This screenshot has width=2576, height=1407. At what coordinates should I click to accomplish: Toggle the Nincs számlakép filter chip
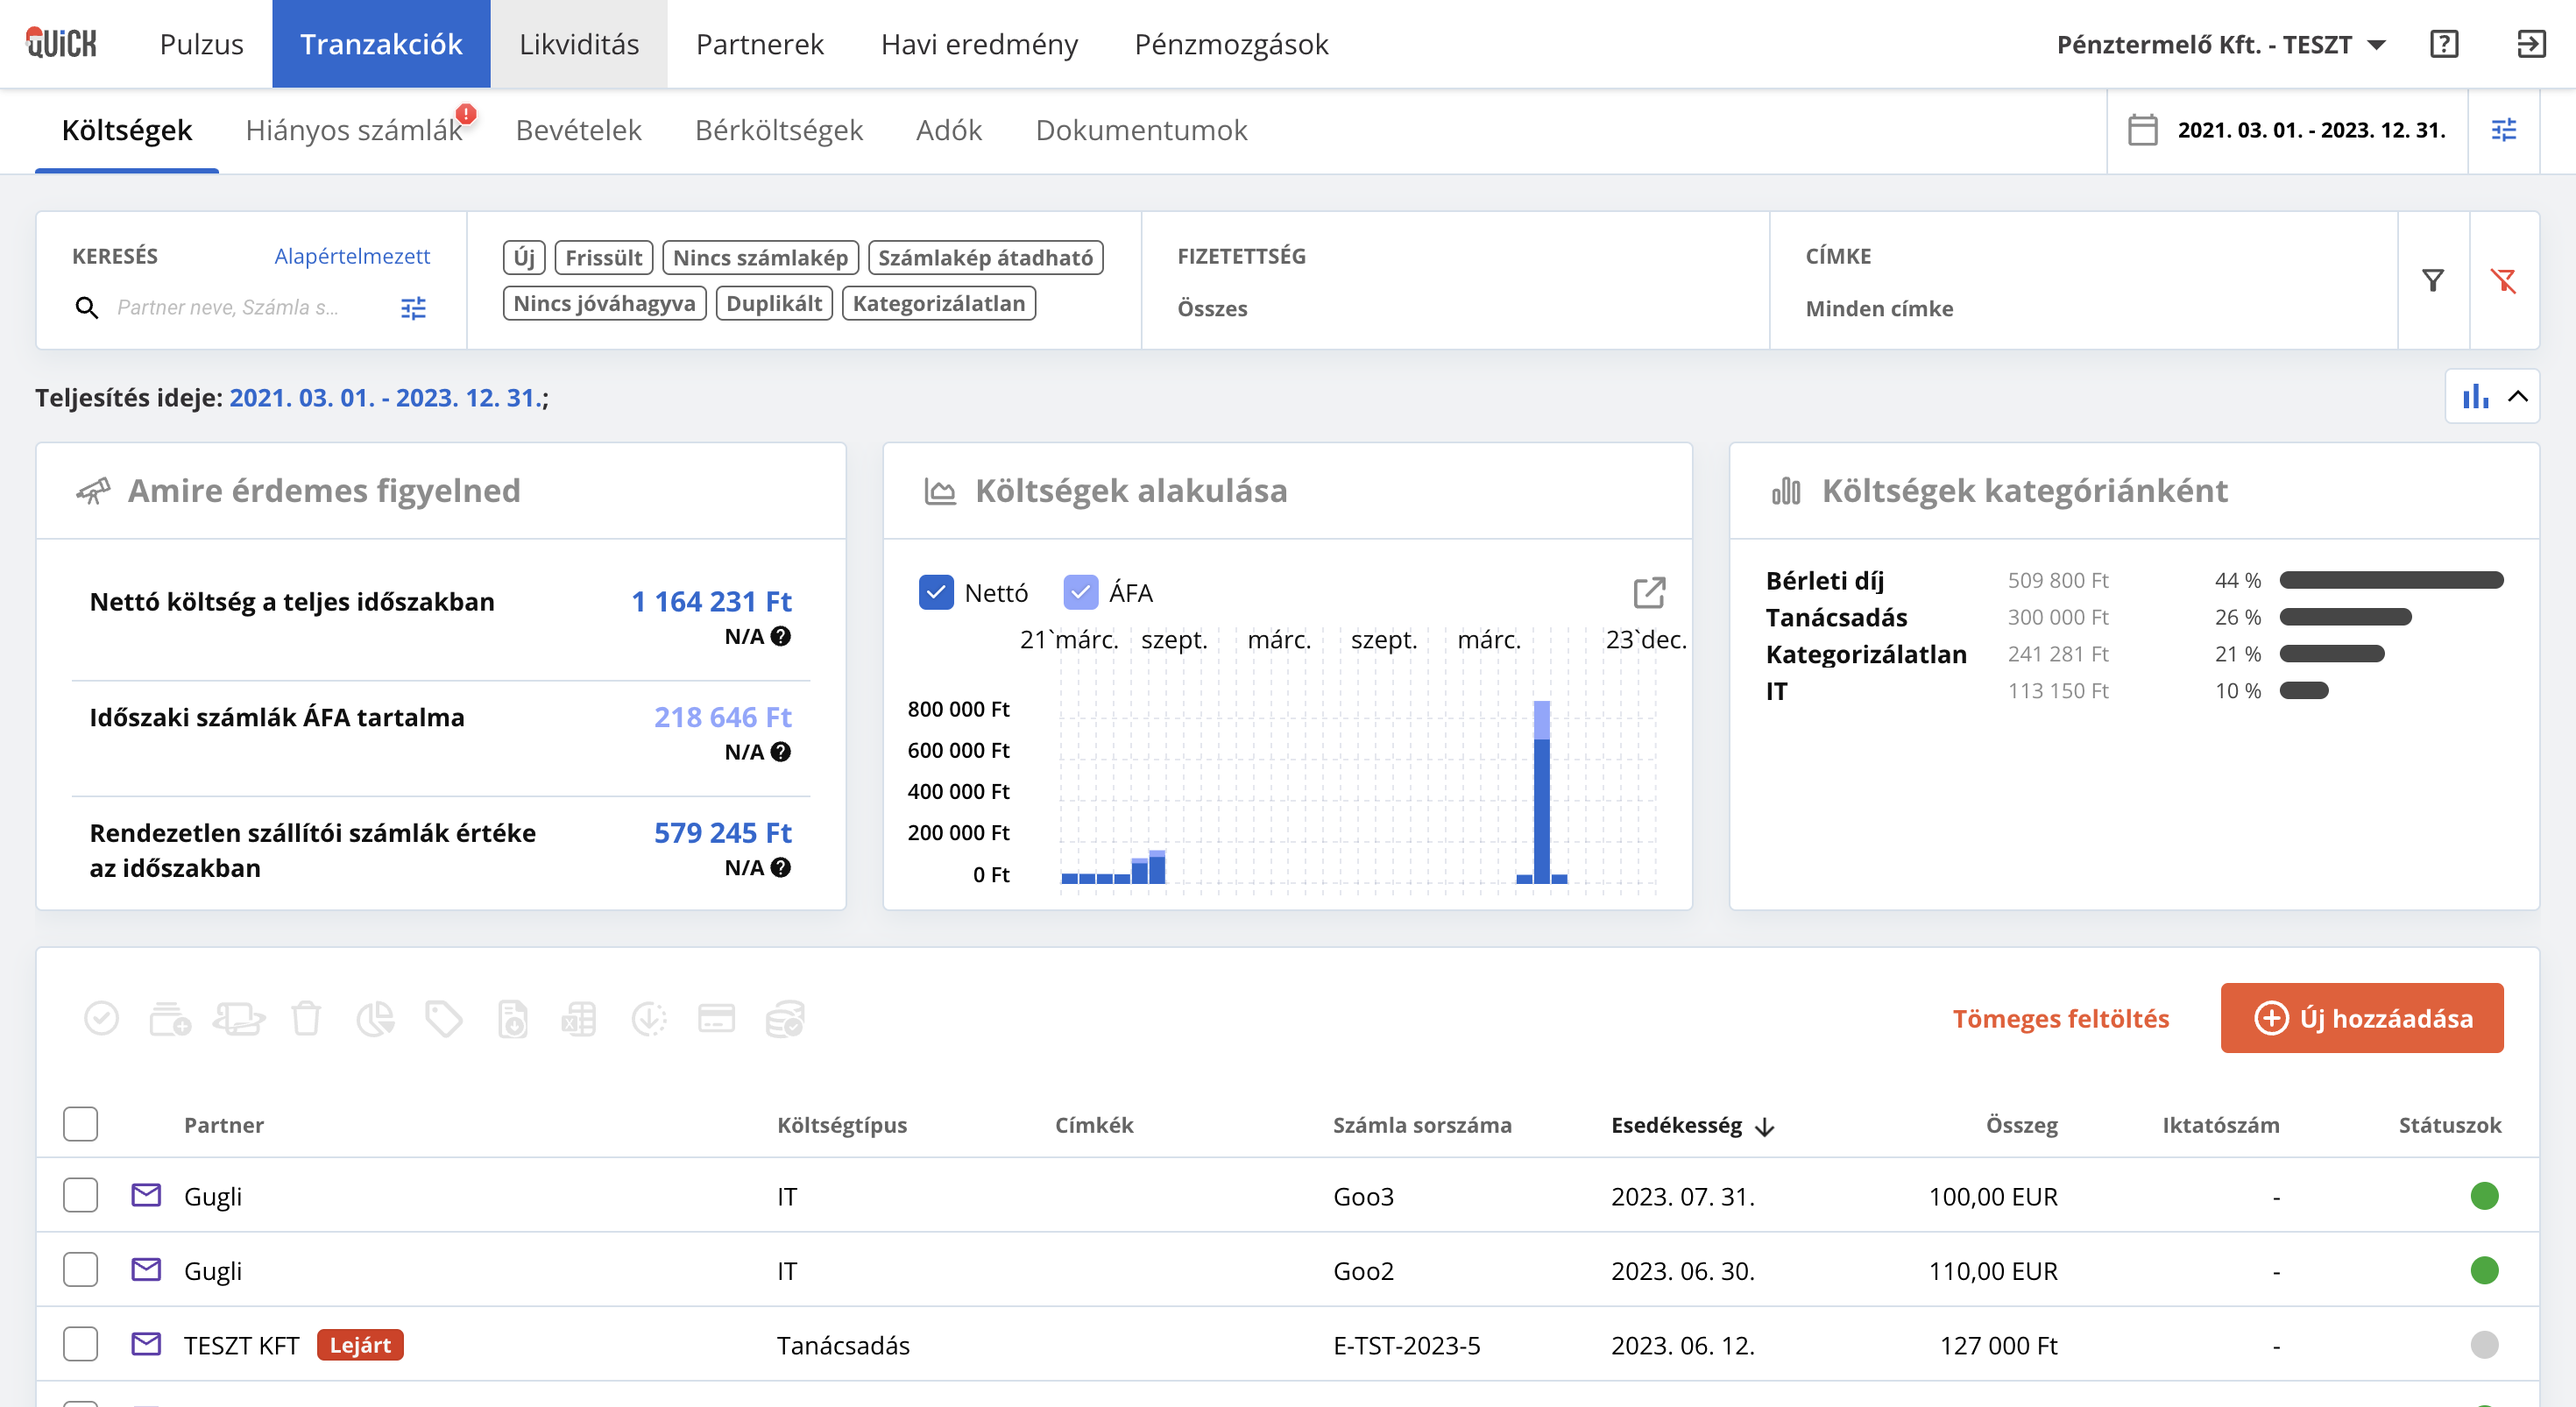click(x=760, y=257)
